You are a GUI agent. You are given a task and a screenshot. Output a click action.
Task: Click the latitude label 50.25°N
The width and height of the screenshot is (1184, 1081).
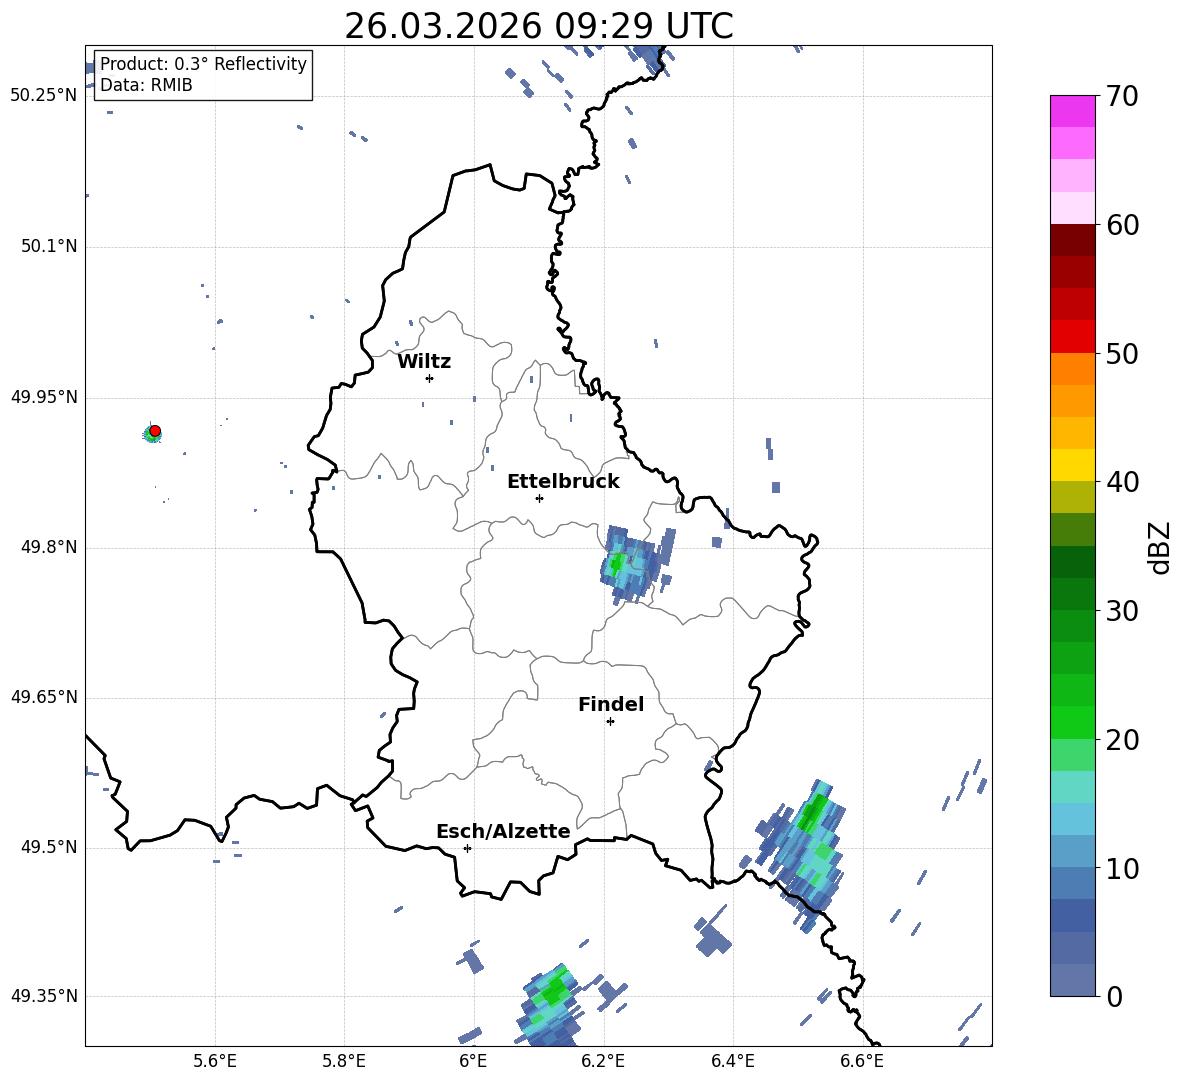pos(44,96)
